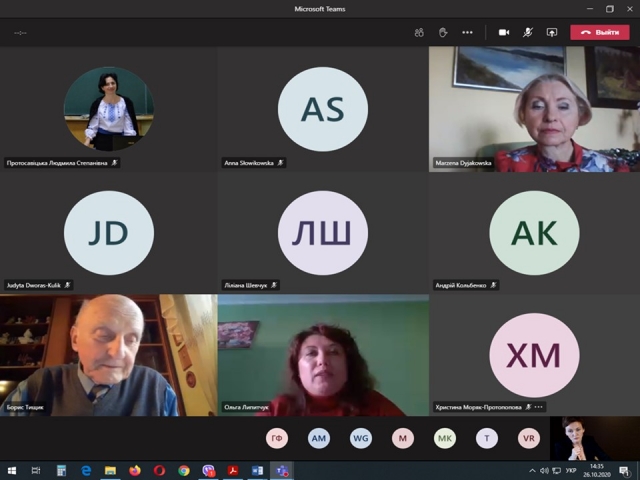Screen dimensions: 640x480
Task: Minimize the Microsoft Teams window
Action: 590,9
